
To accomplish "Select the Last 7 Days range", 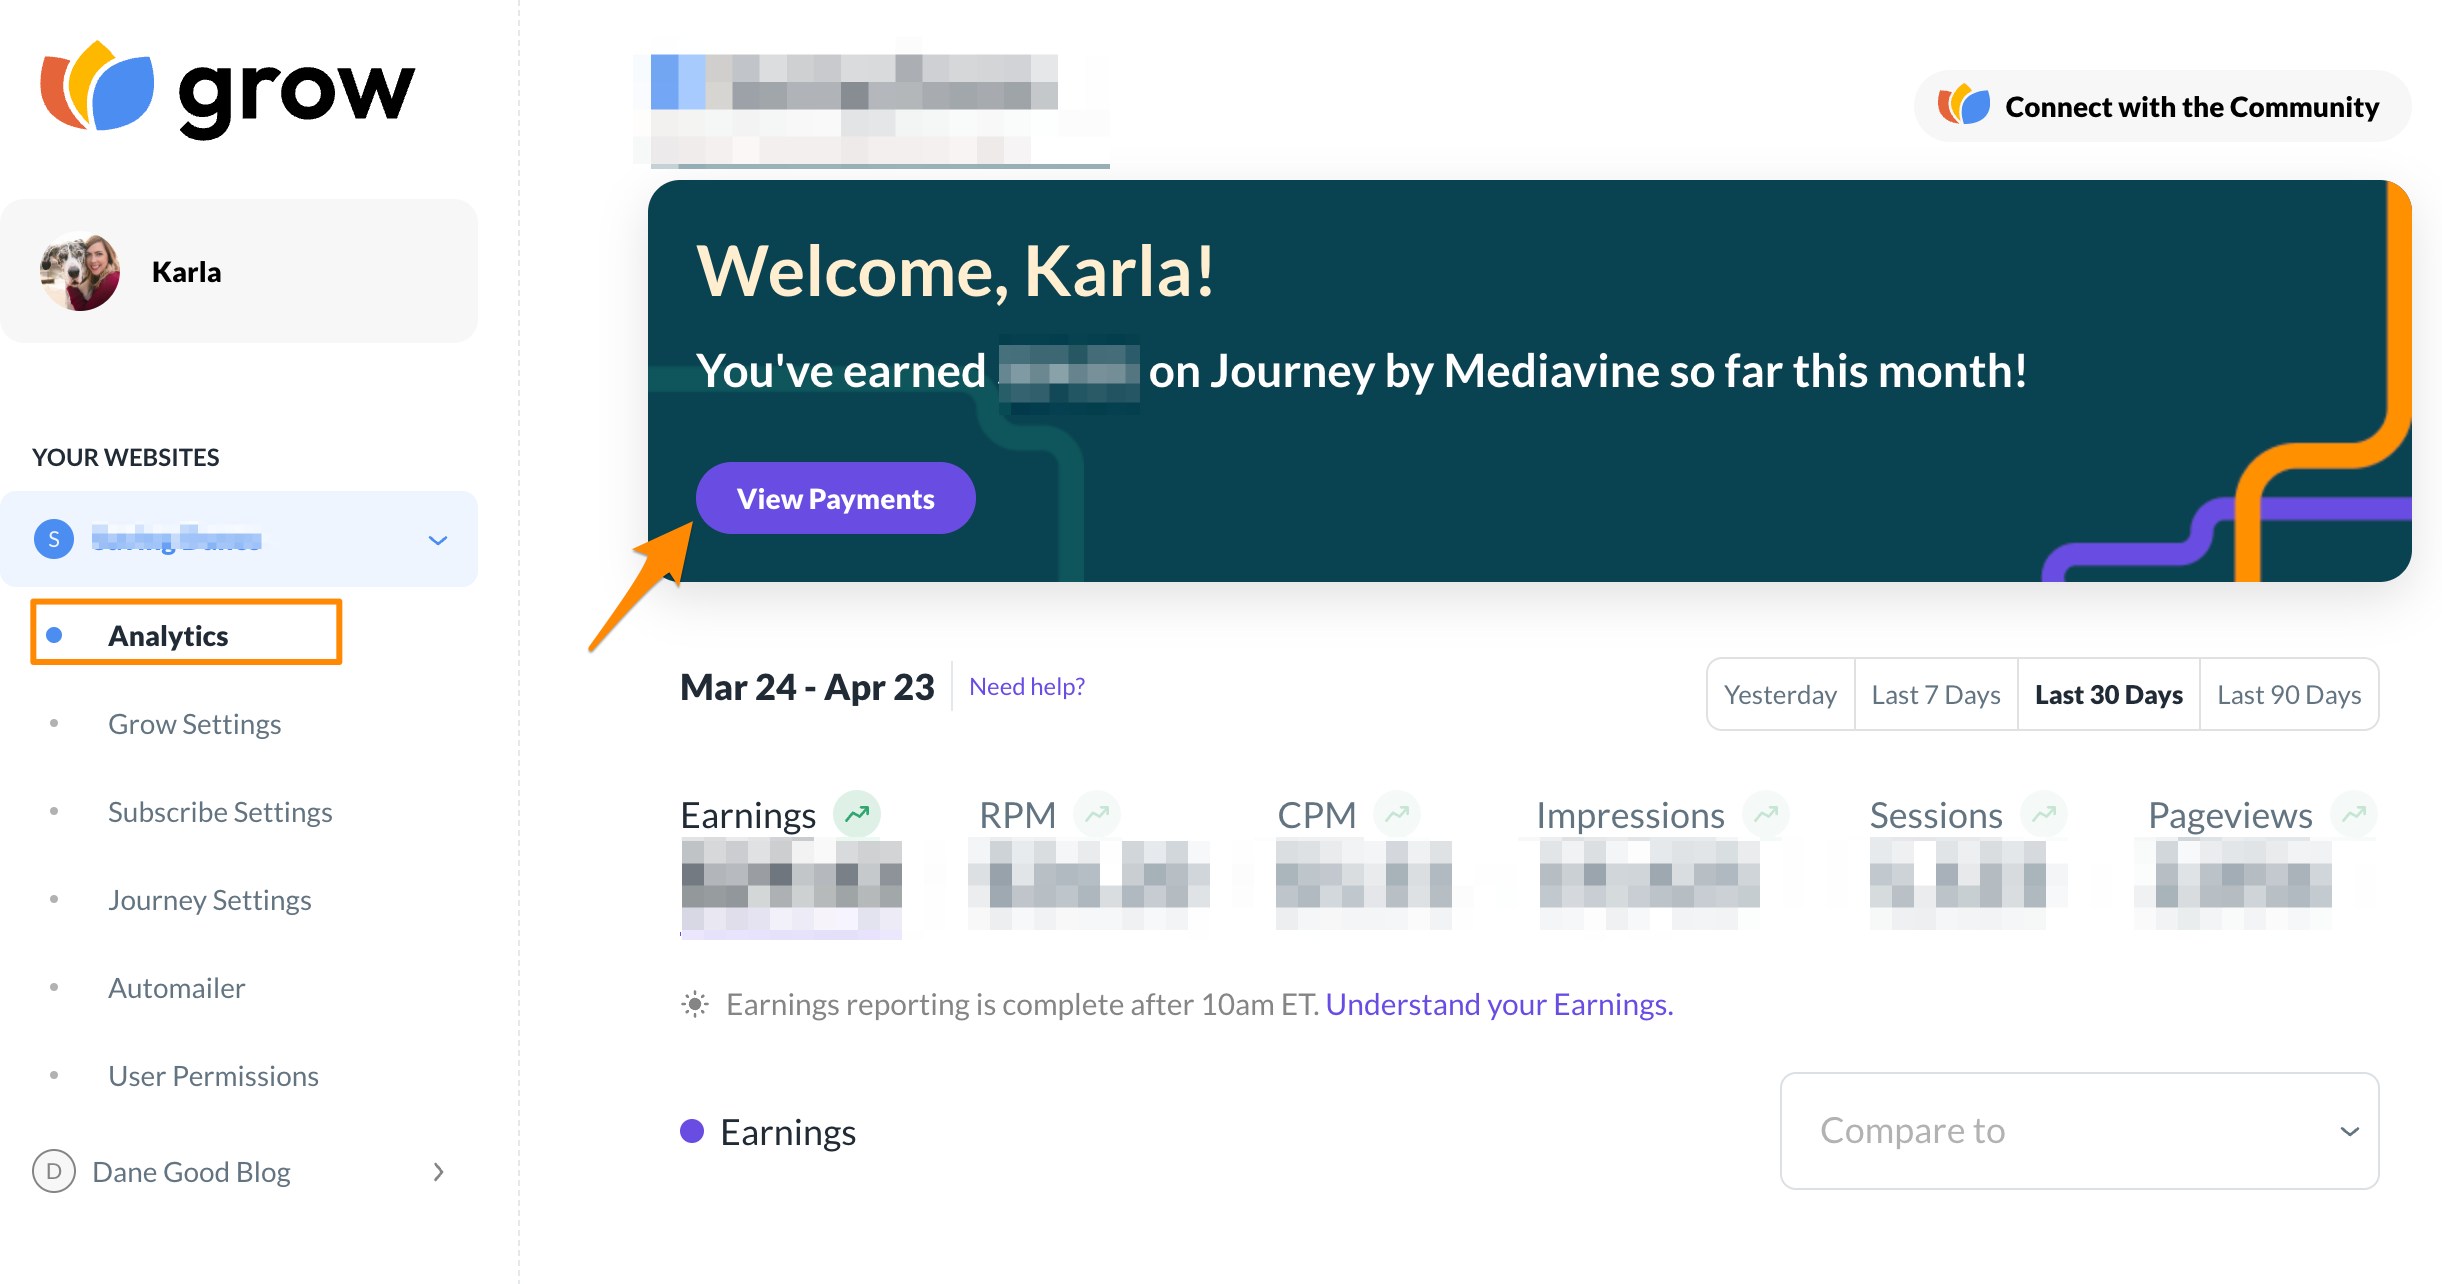I will (1935, 694).
